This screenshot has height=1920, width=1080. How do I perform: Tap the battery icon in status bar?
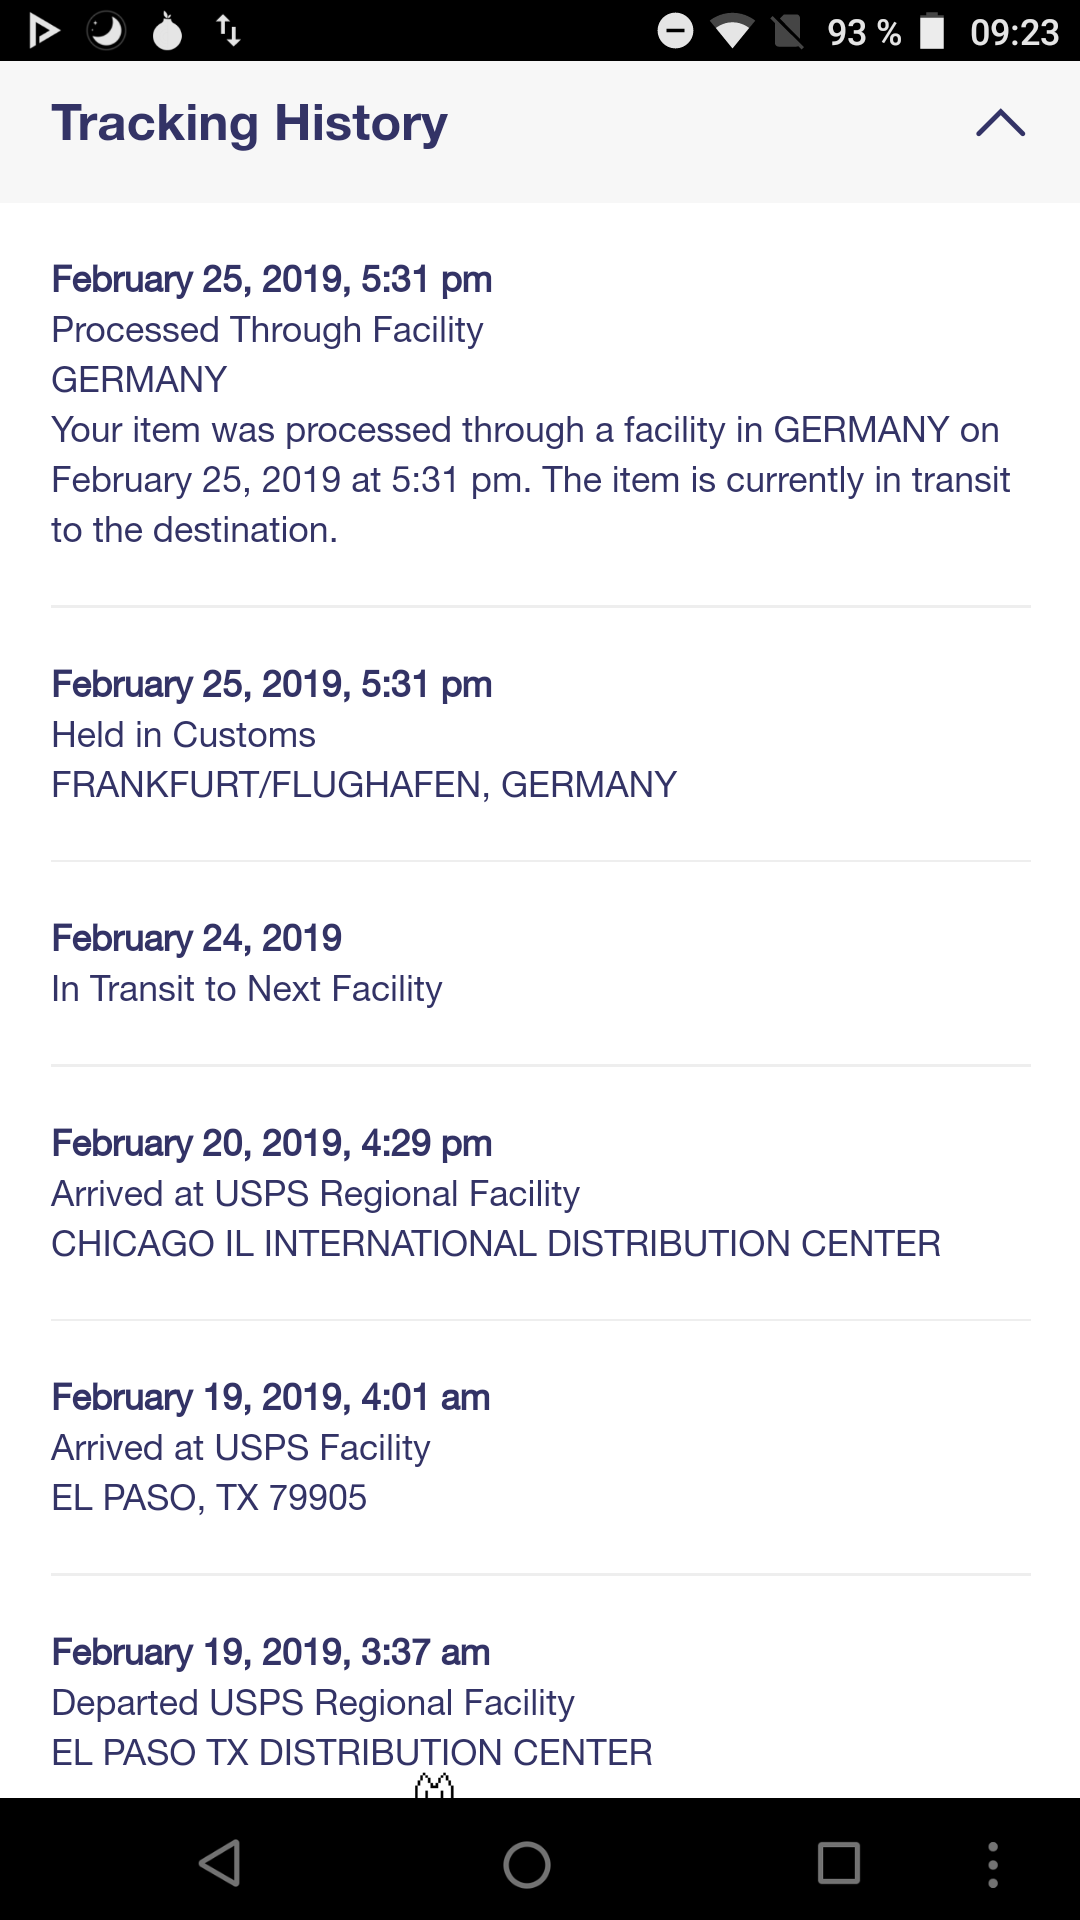931,31
